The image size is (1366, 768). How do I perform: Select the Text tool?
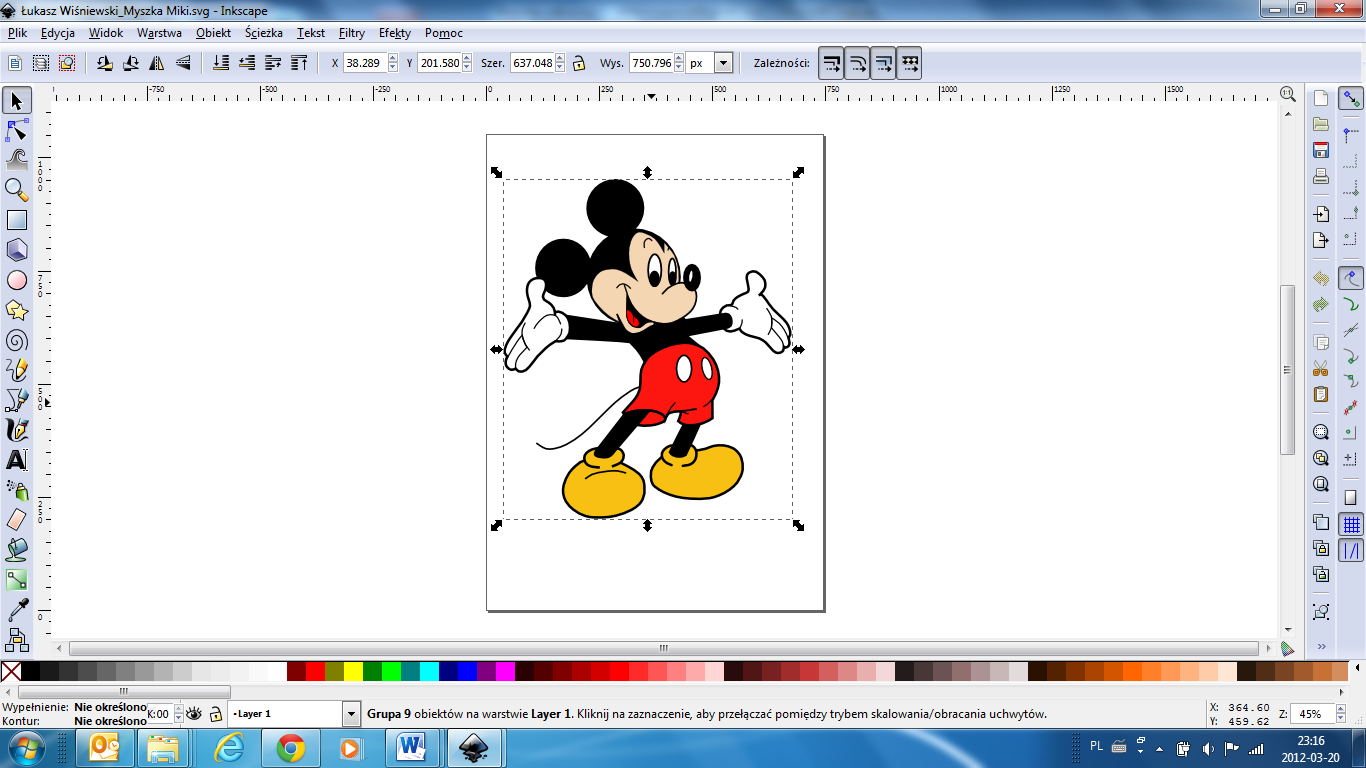pos(17,460)
